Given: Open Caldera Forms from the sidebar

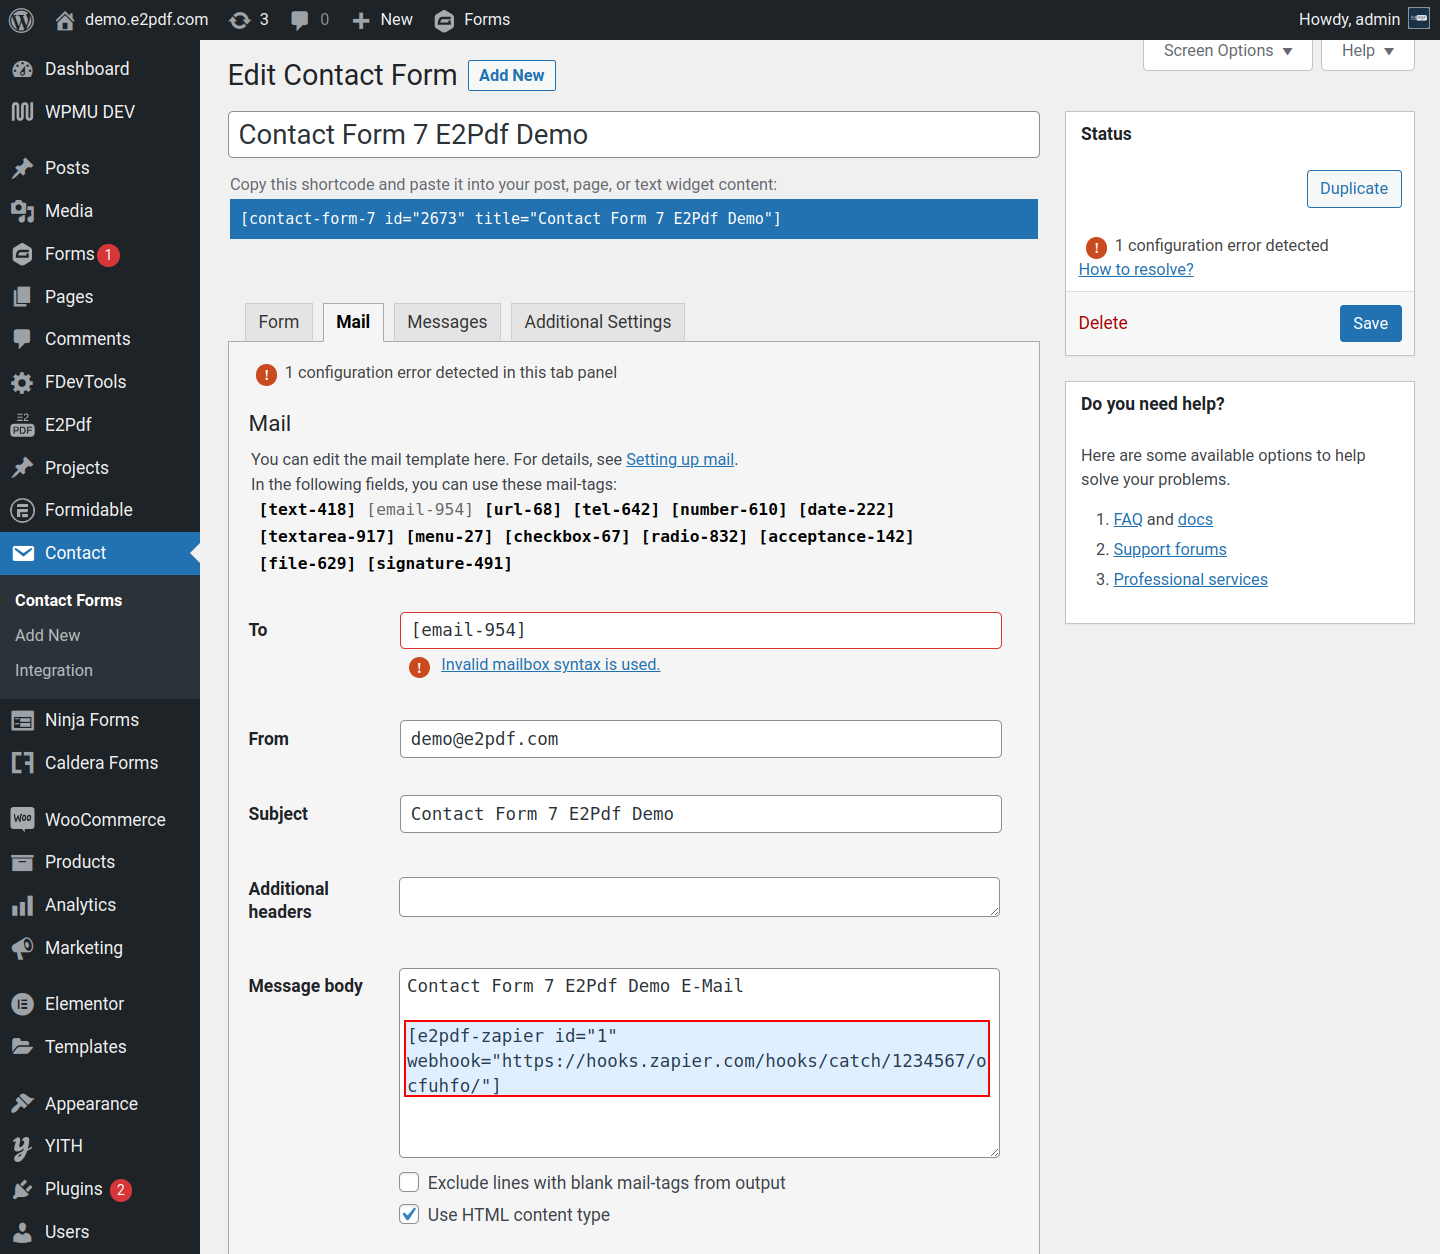Looking at the screenshot, I should point(101,763).
